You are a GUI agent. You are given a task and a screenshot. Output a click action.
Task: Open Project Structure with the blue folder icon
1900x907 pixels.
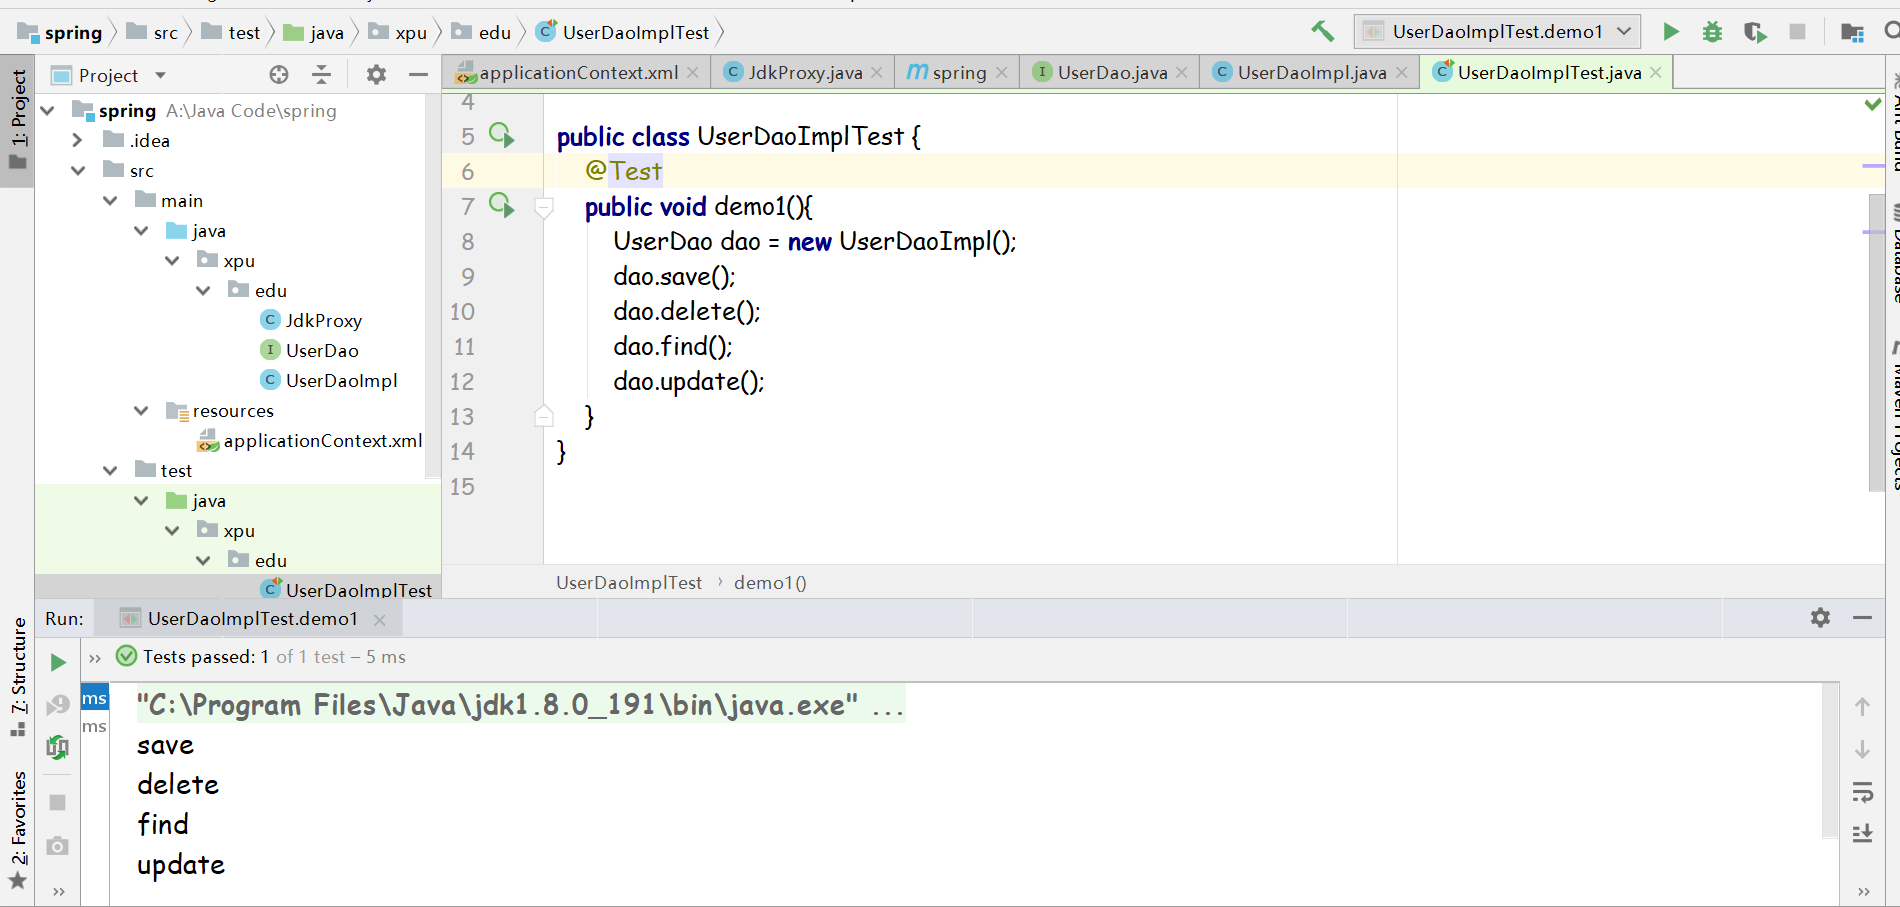coord(1851,31)
